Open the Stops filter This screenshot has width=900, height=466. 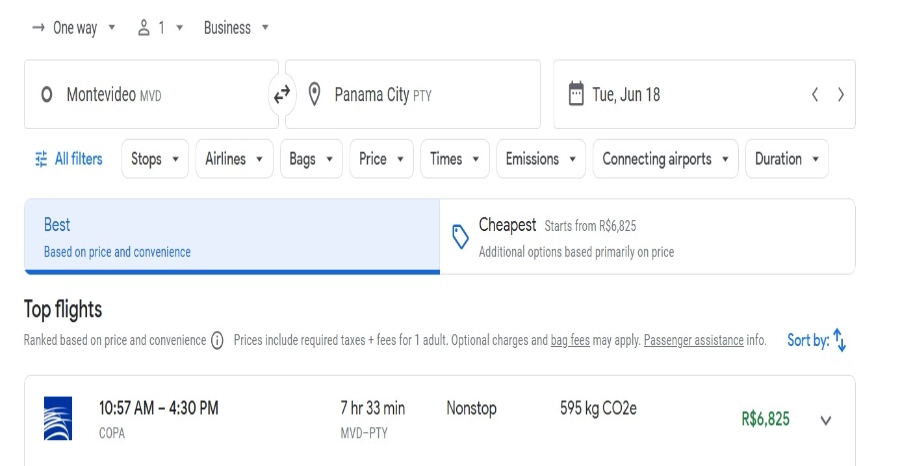coord(155,159)
